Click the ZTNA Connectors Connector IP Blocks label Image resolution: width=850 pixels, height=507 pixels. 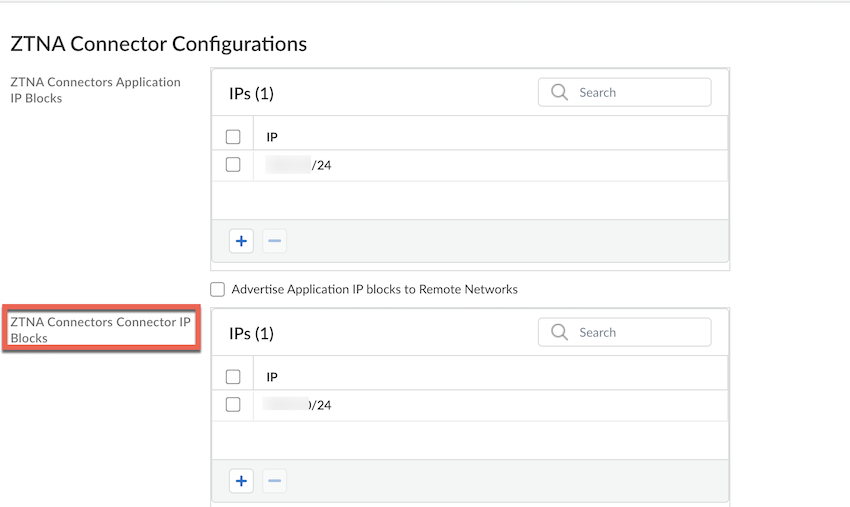99,330
